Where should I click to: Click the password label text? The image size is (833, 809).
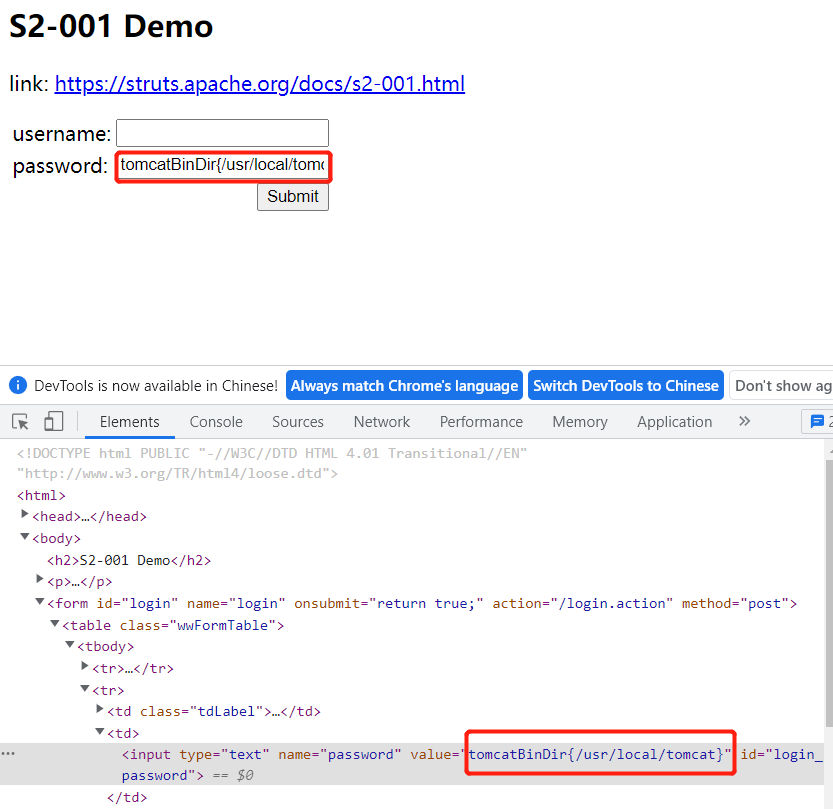(60, 166)
